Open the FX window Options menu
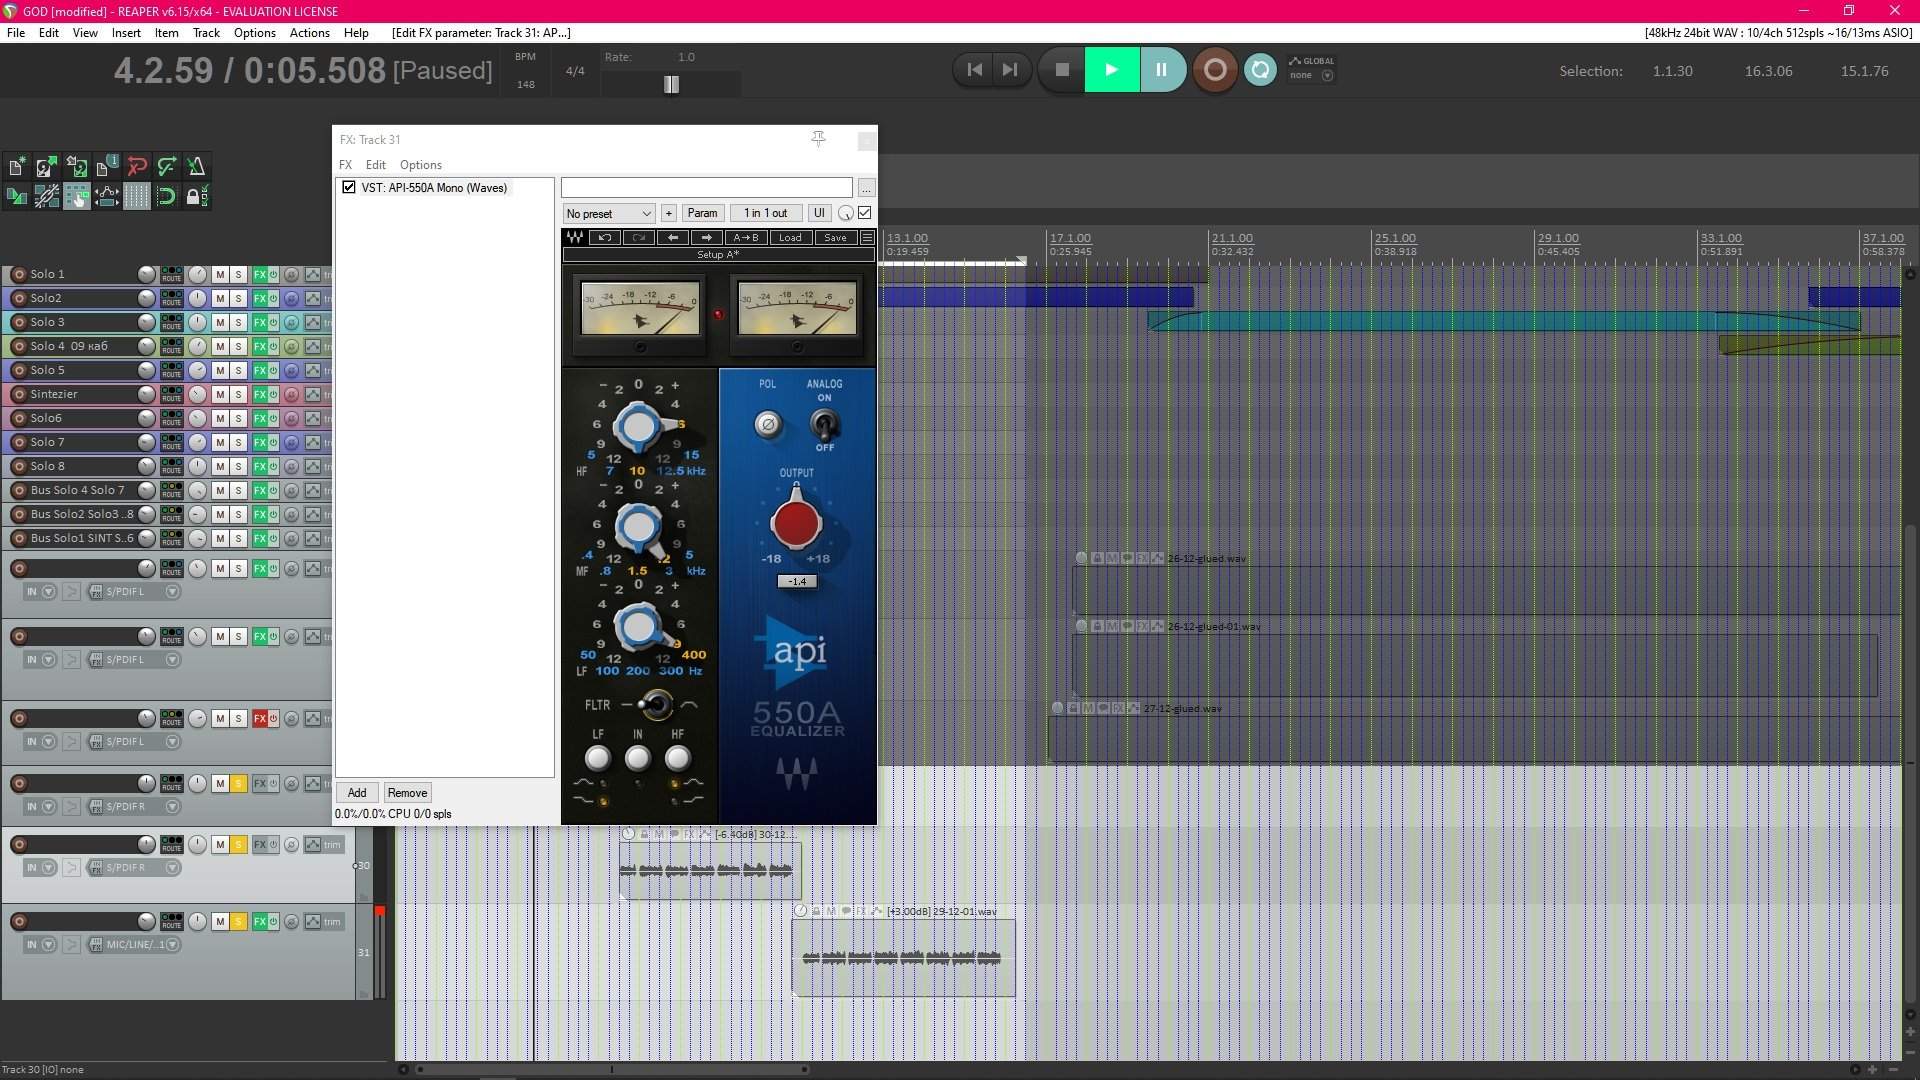The height and width of the screenshot is (1080, 1920). [x=420, y=165]
